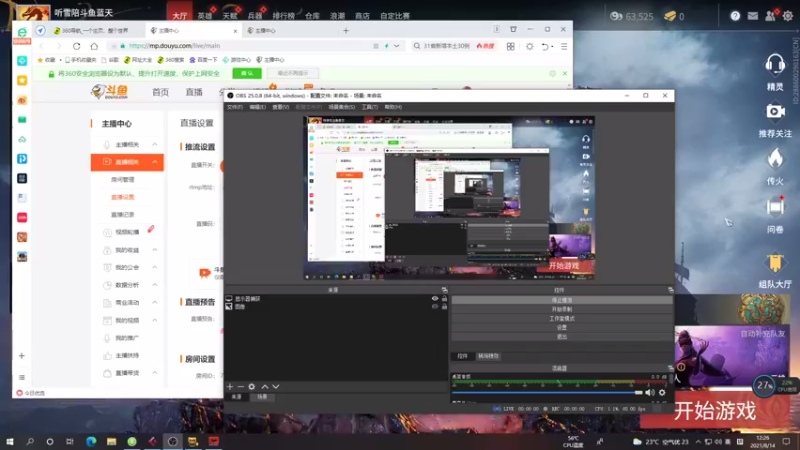Pop out the OBS controls dock using its header icon
This screenshot has width=800, height=450.
pyautogui.click(x=670, y=290)
